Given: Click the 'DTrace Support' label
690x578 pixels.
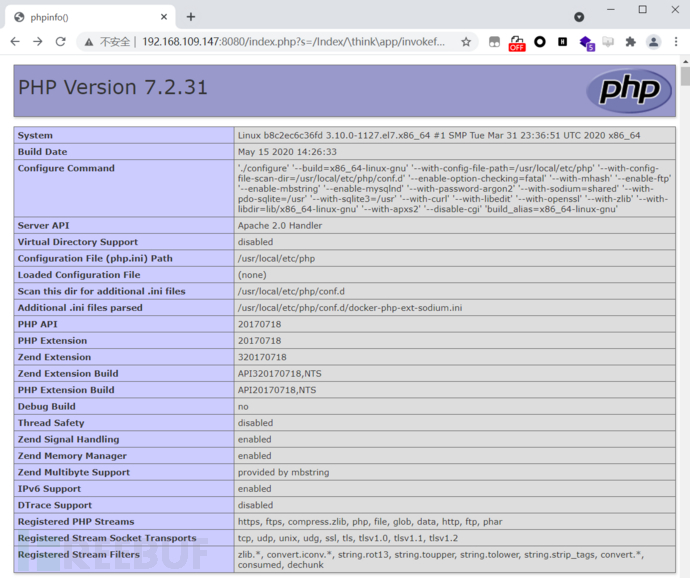Looking at the screenshot, I should point(55,505).
